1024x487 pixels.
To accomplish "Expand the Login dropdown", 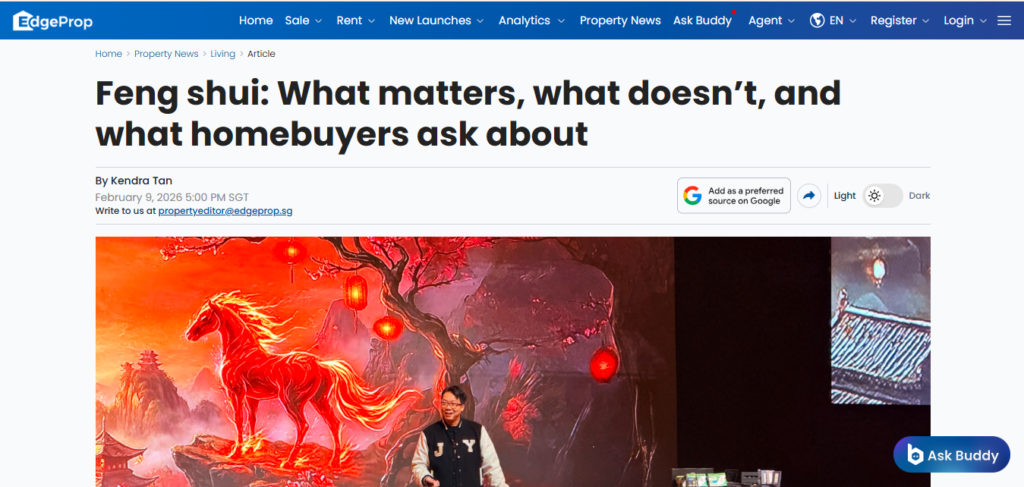I will 965,21.
